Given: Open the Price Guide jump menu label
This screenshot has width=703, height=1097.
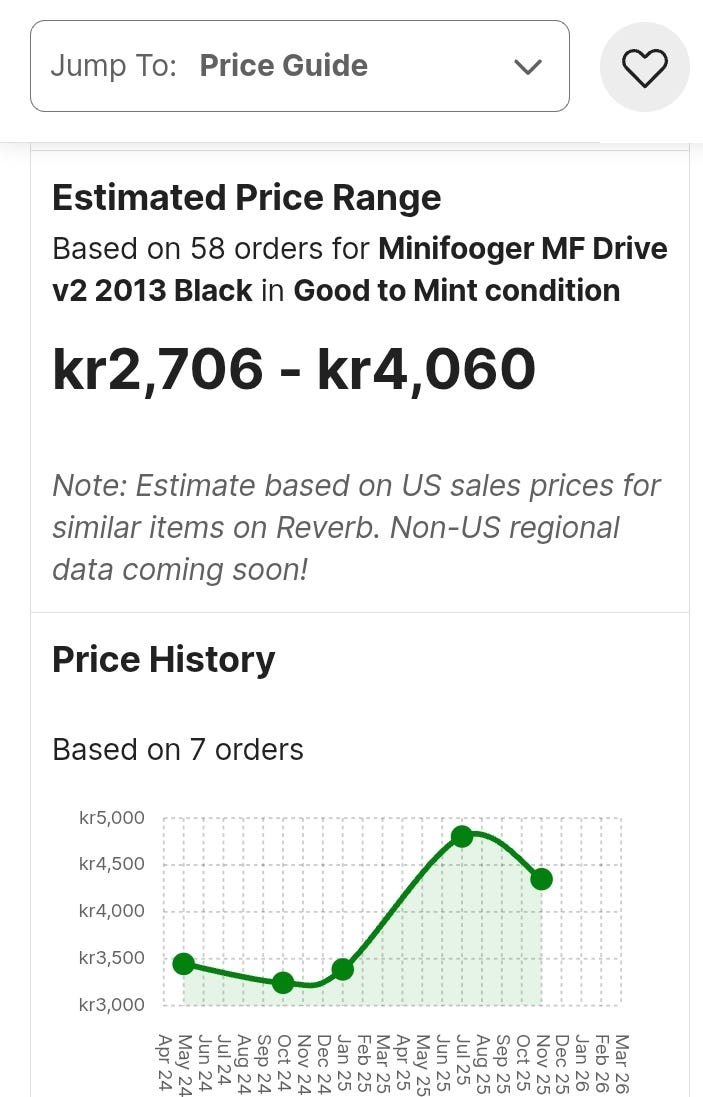Looking at the screenshot, I should click(283, 66).
